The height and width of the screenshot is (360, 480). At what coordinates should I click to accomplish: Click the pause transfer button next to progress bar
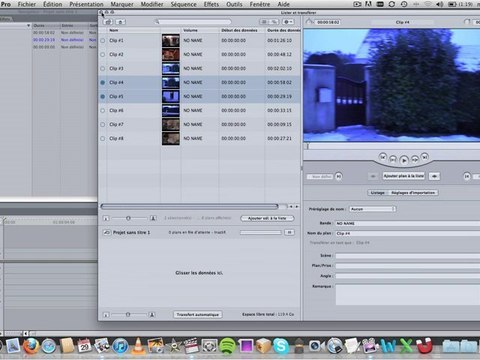(x=289, y=232)
